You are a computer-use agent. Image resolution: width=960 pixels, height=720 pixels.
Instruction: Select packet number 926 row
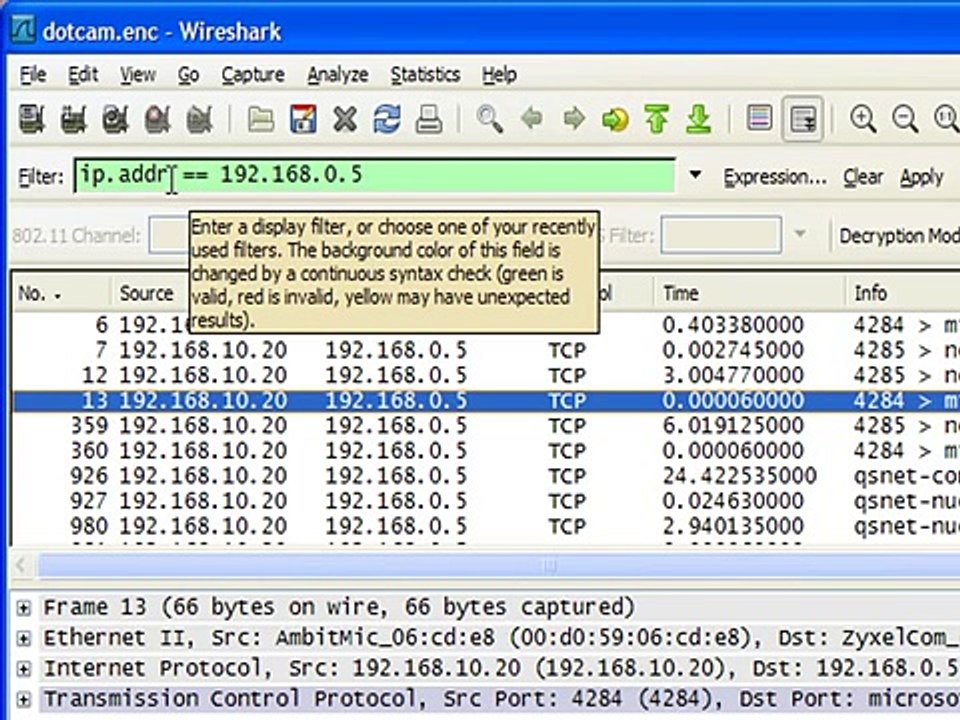click(486, 476)
